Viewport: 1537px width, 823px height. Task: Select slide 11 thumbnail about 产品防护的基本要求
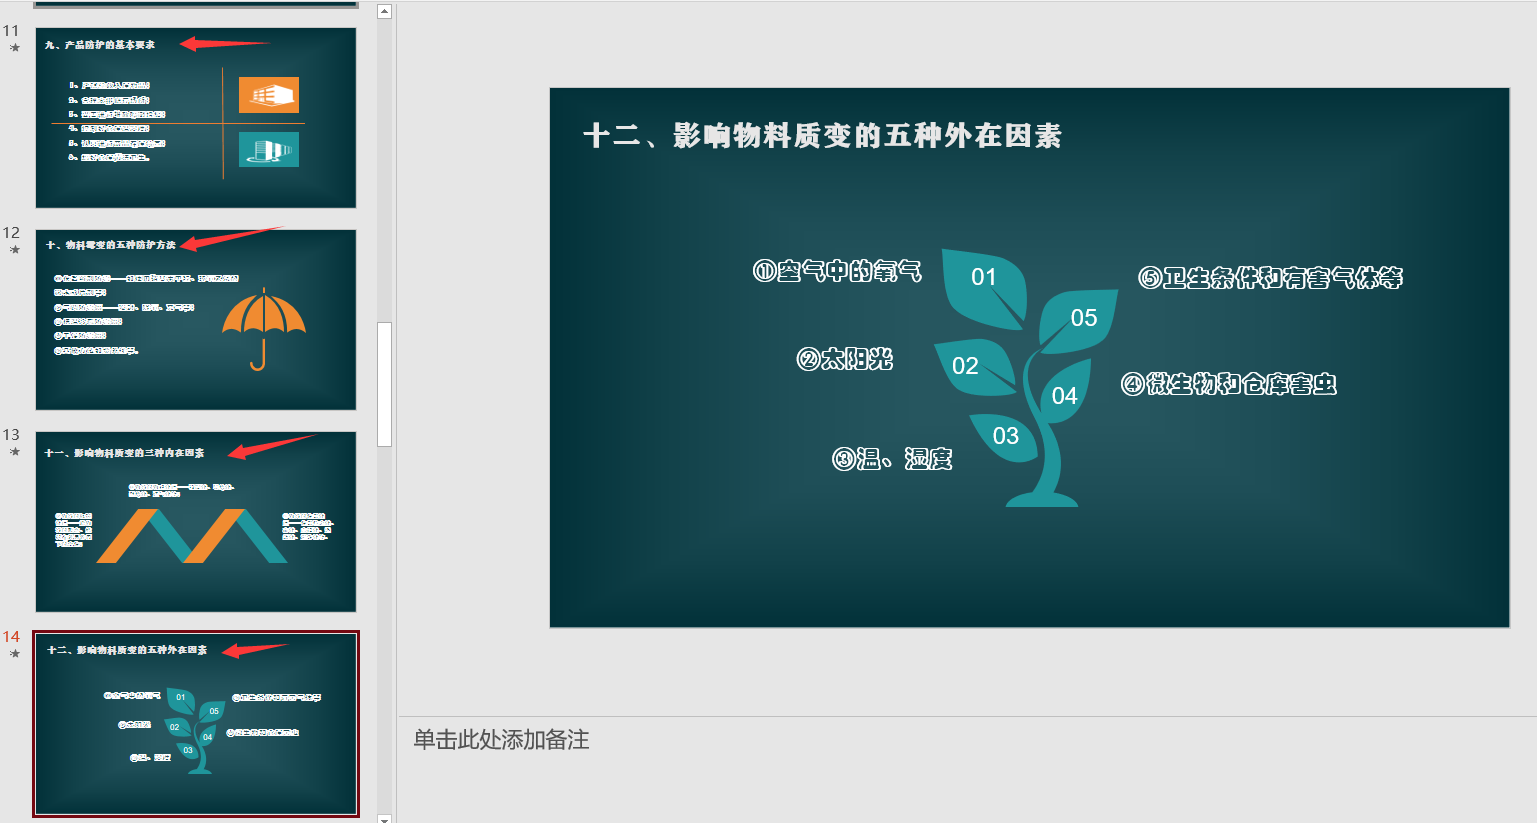[x=196, y=118]
